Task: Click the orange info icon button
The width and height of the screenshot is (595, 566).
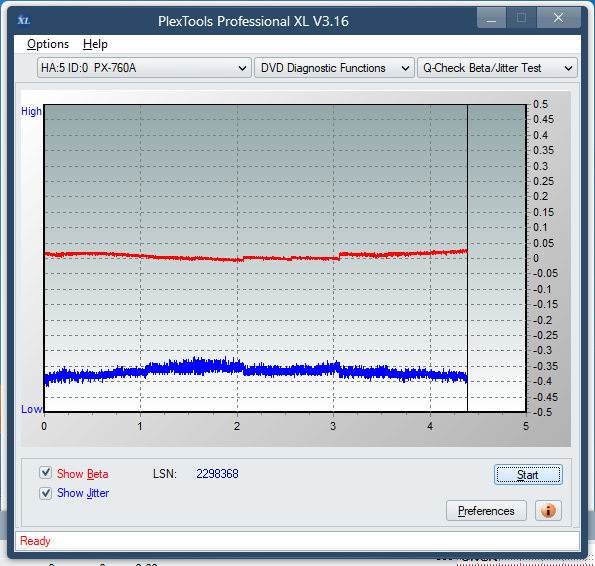Action: [548, 511]
